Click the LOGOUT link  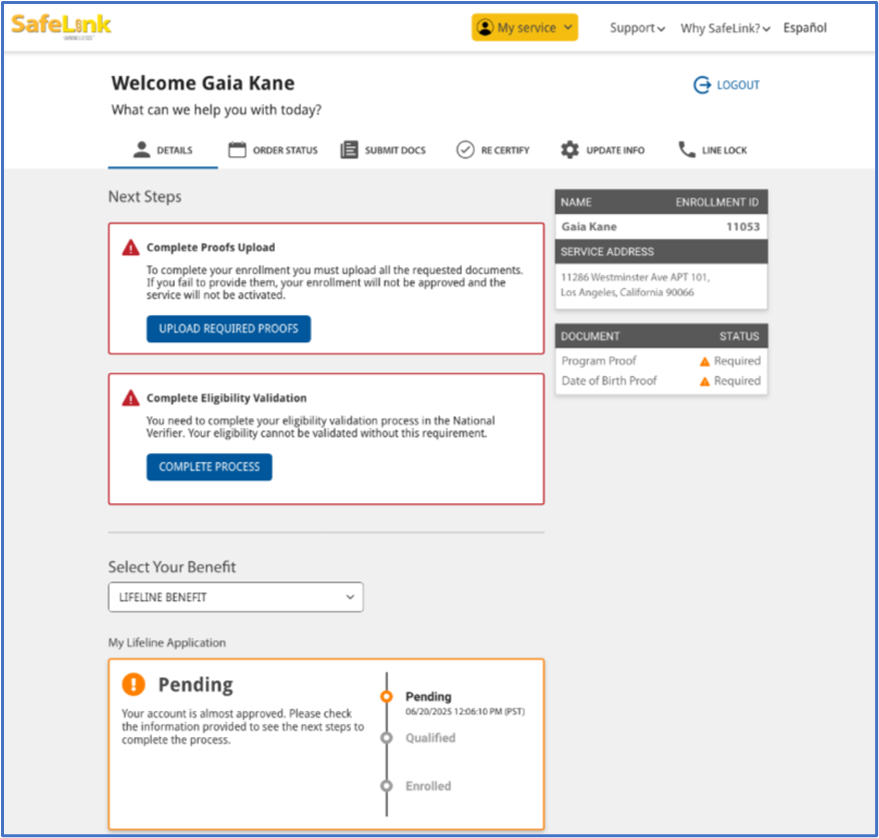click(x=727, y=85)
